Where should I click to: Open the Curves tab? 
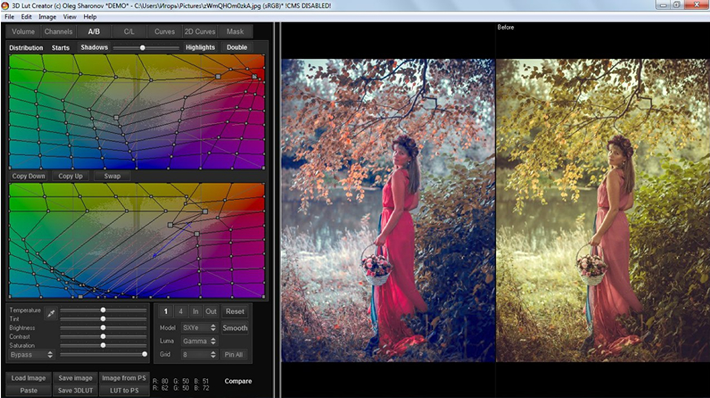pyautogui.click(x=164, y=31)
